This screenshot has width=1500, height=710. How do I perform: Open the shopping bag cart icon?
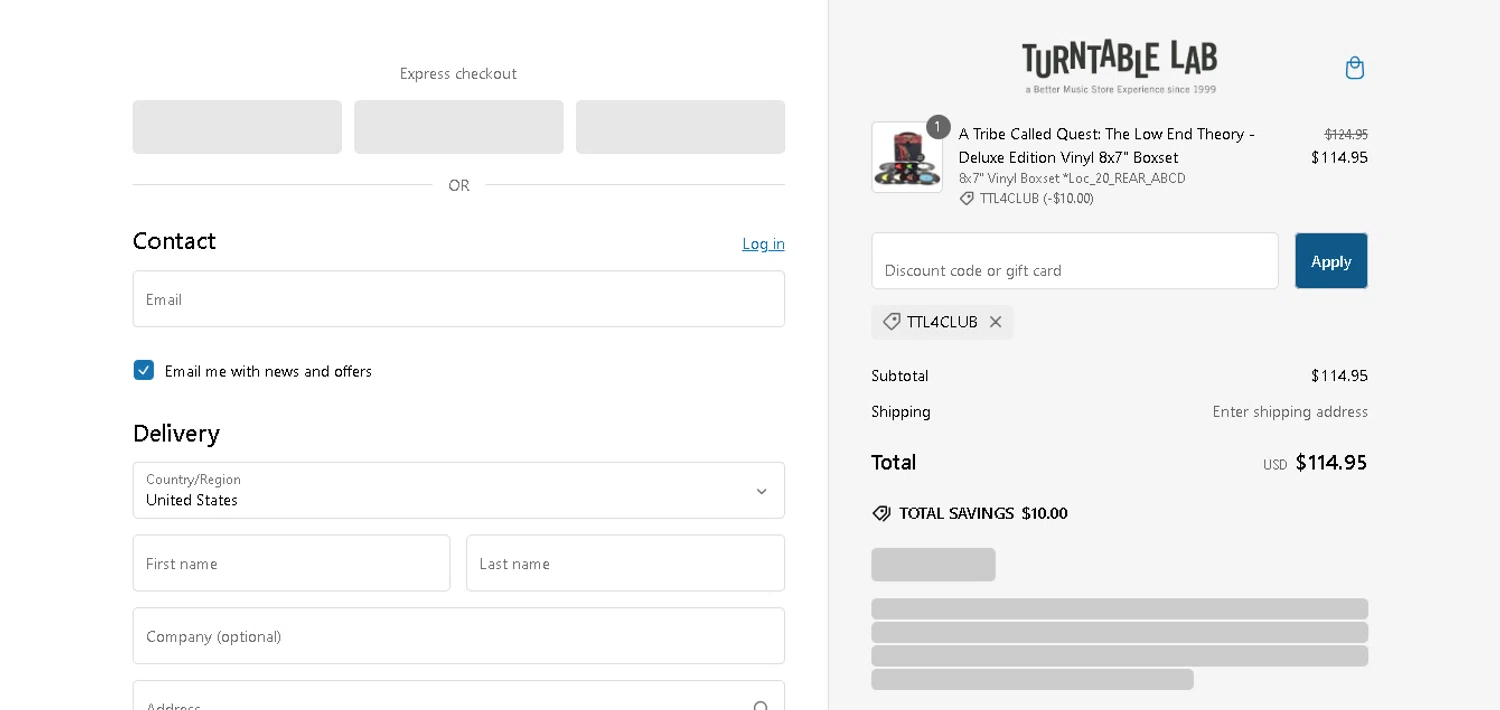coord(1355,68)
